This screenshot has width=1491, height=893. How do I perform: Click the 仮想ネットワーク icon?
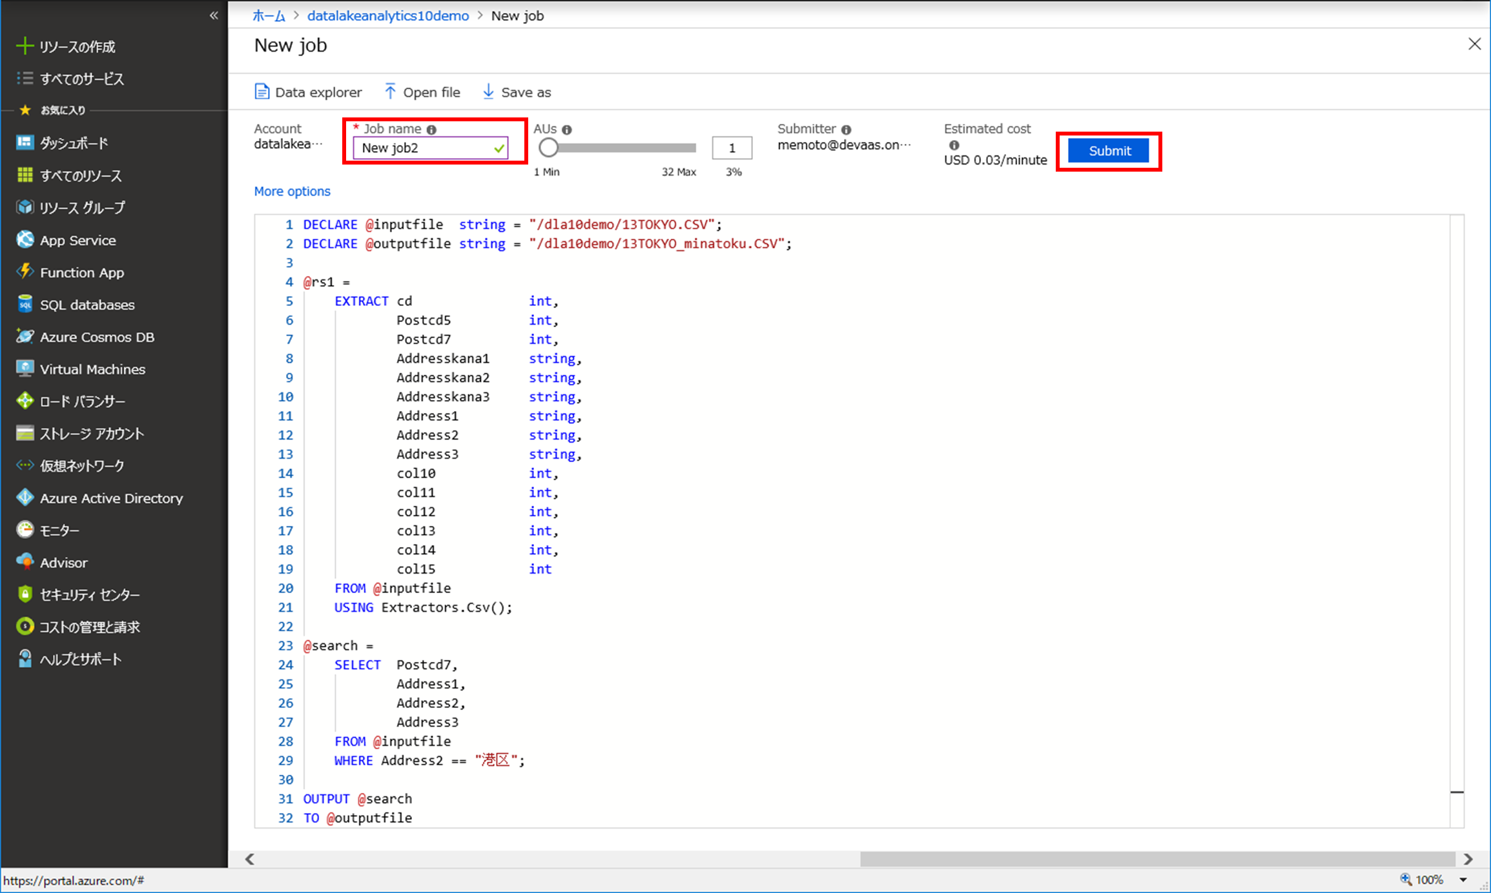(25, 465)
